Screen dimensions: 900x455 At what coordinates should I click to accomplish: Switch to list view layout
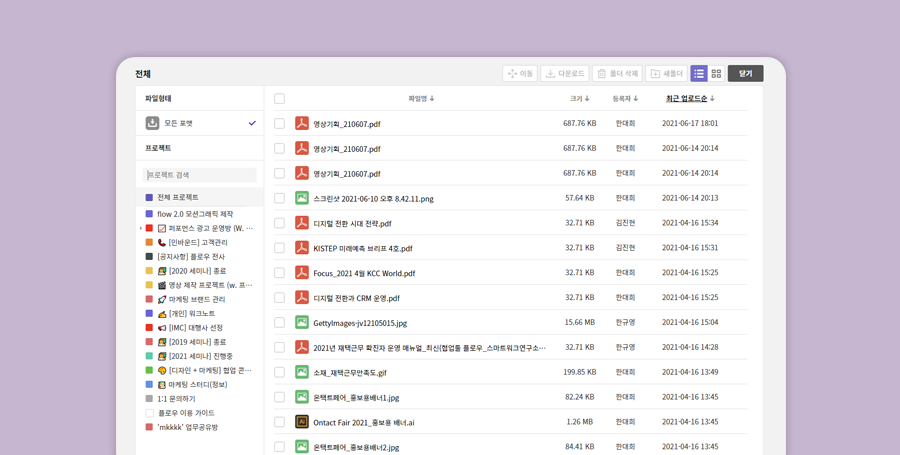click(699, 74)
